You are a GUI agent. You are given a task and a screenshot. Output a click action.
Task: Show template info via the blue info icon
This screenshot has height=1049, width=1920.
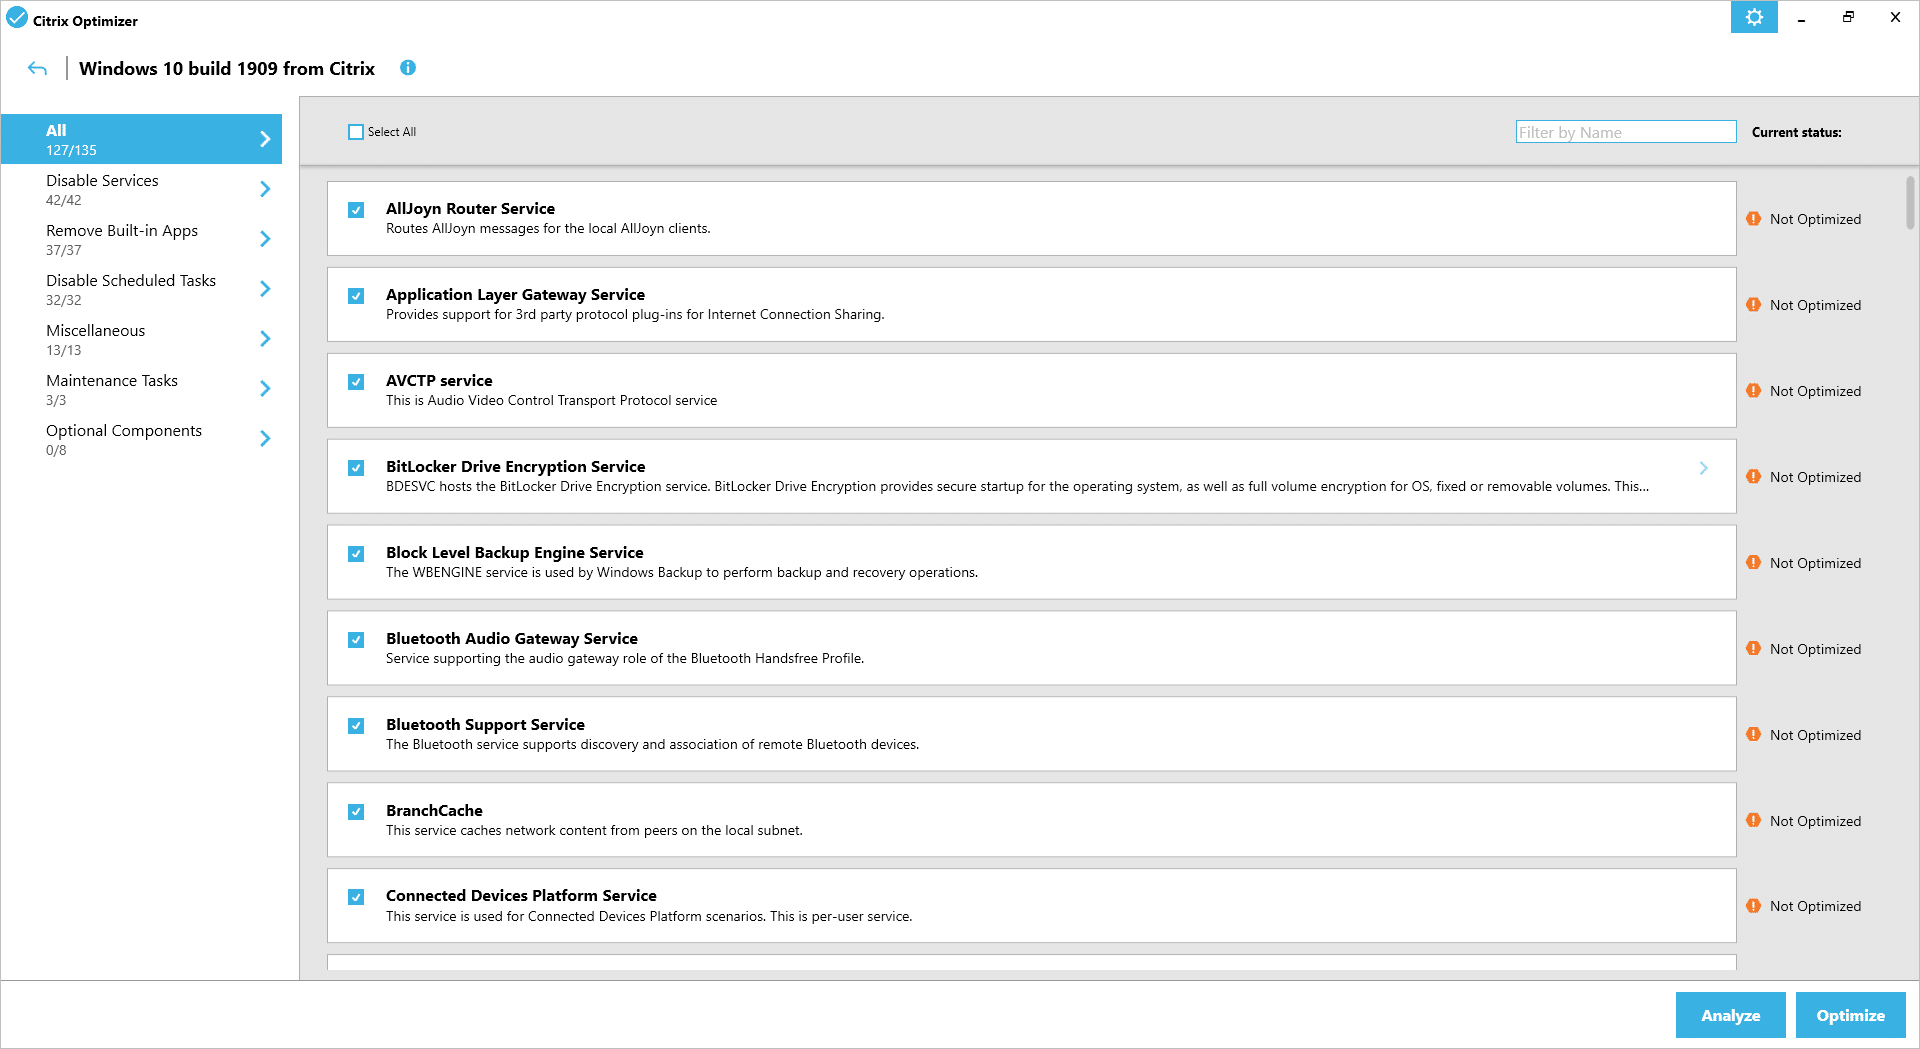coord(408,68)
